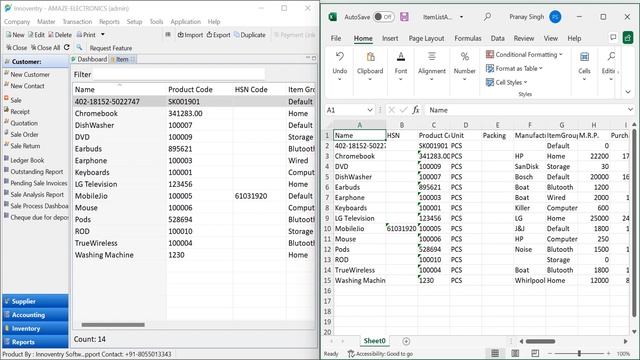Click Edit in the Innoventry toolbar
Image resolution: width=640 pixels, height=360 pixels.
tap(36, 35)
